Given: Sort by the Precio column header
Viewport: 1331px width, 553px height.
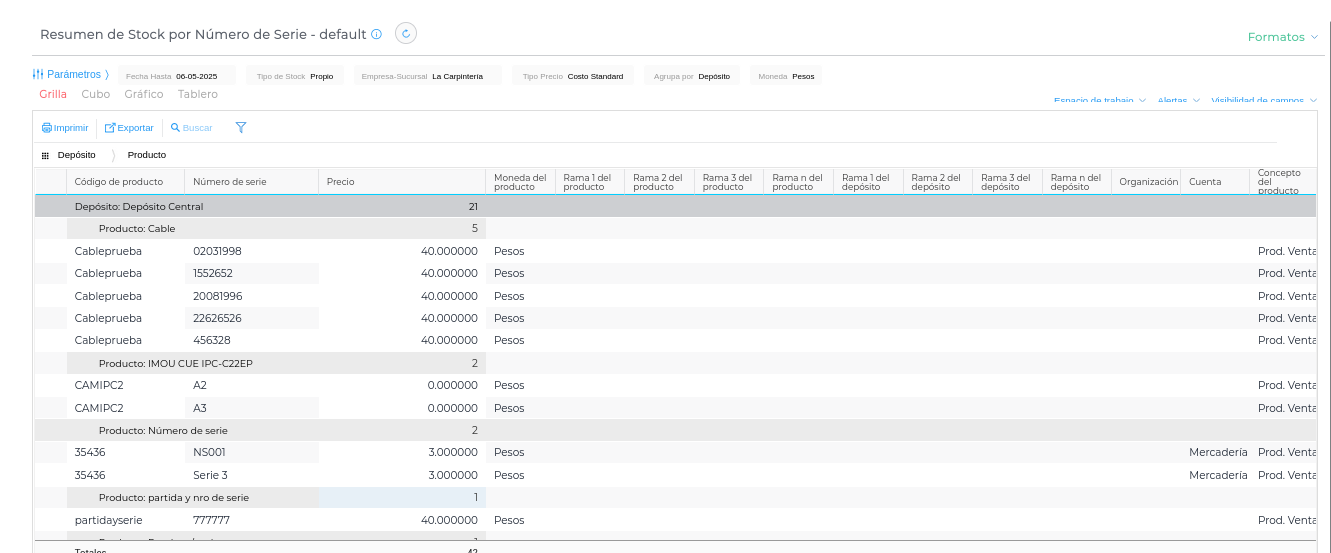Looking at the screenshot, I should point(341,181).
